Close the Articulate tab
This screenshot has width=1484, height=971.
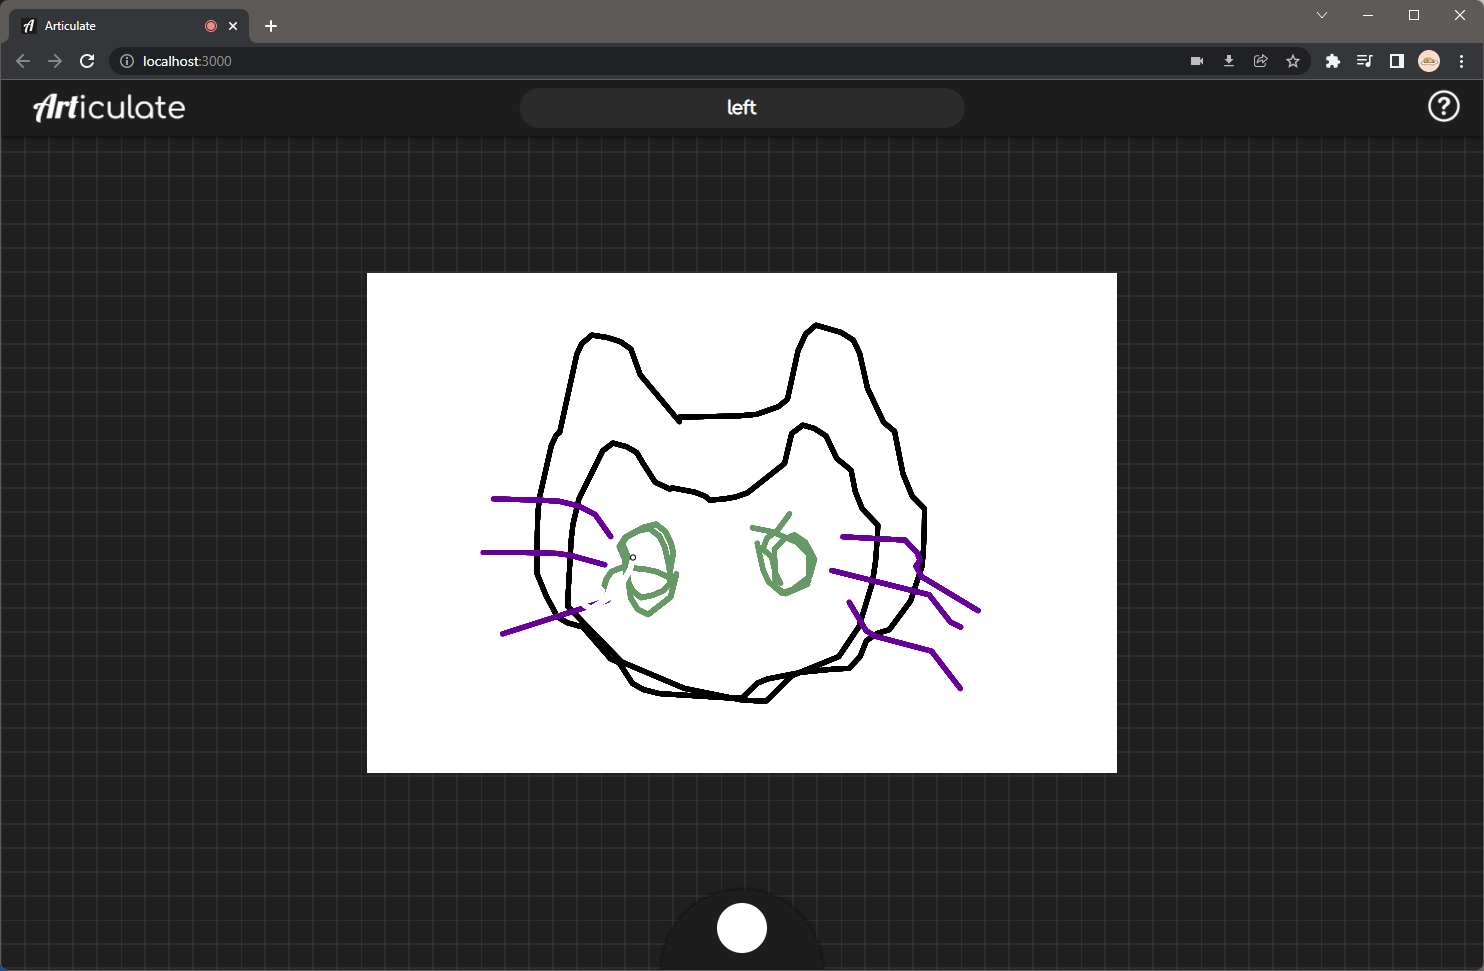[233, 26]
